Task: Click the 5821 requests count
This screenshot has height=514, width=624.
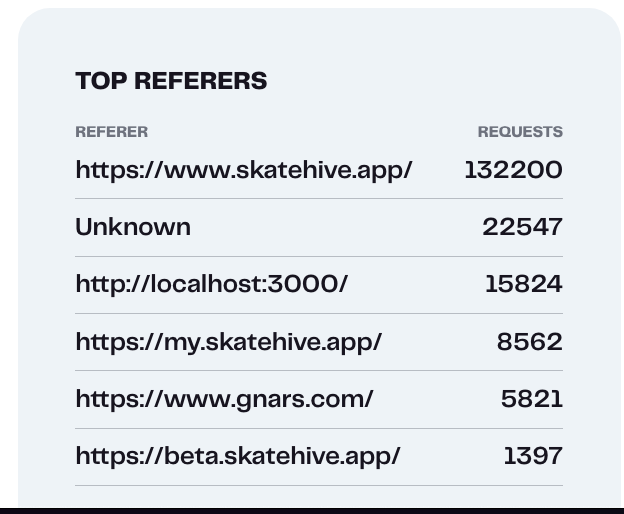Action: pos(531,399)
